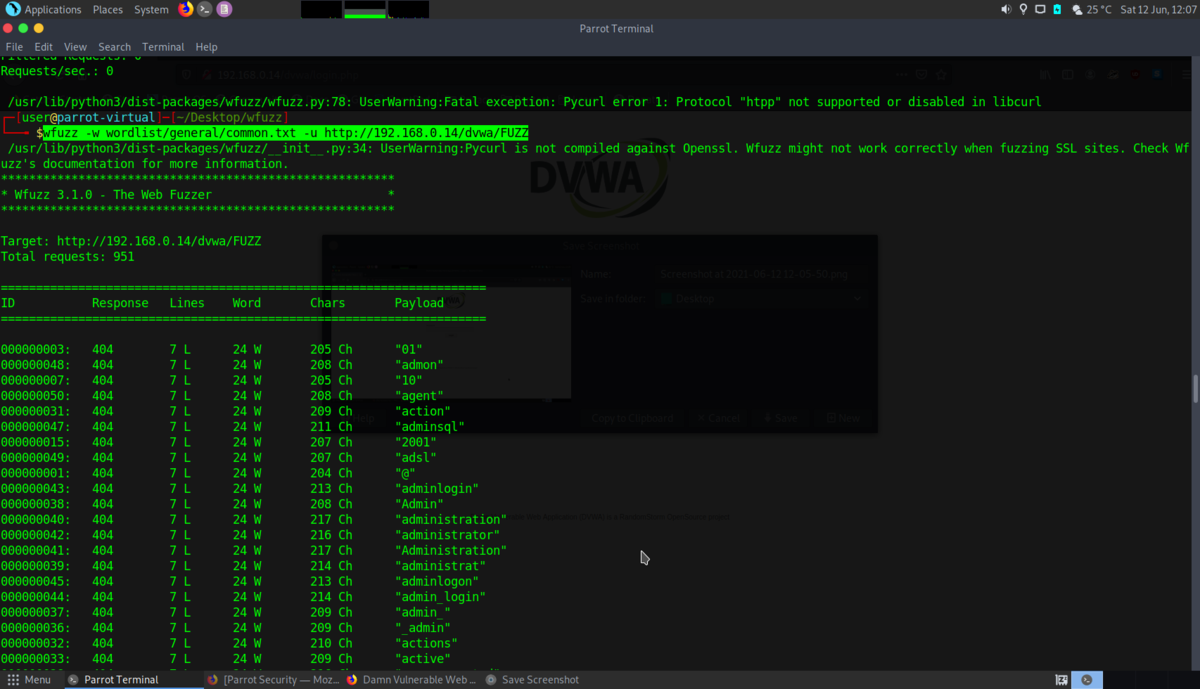Click the green window button
The image size is (1200, 689).
coord(24,28)
